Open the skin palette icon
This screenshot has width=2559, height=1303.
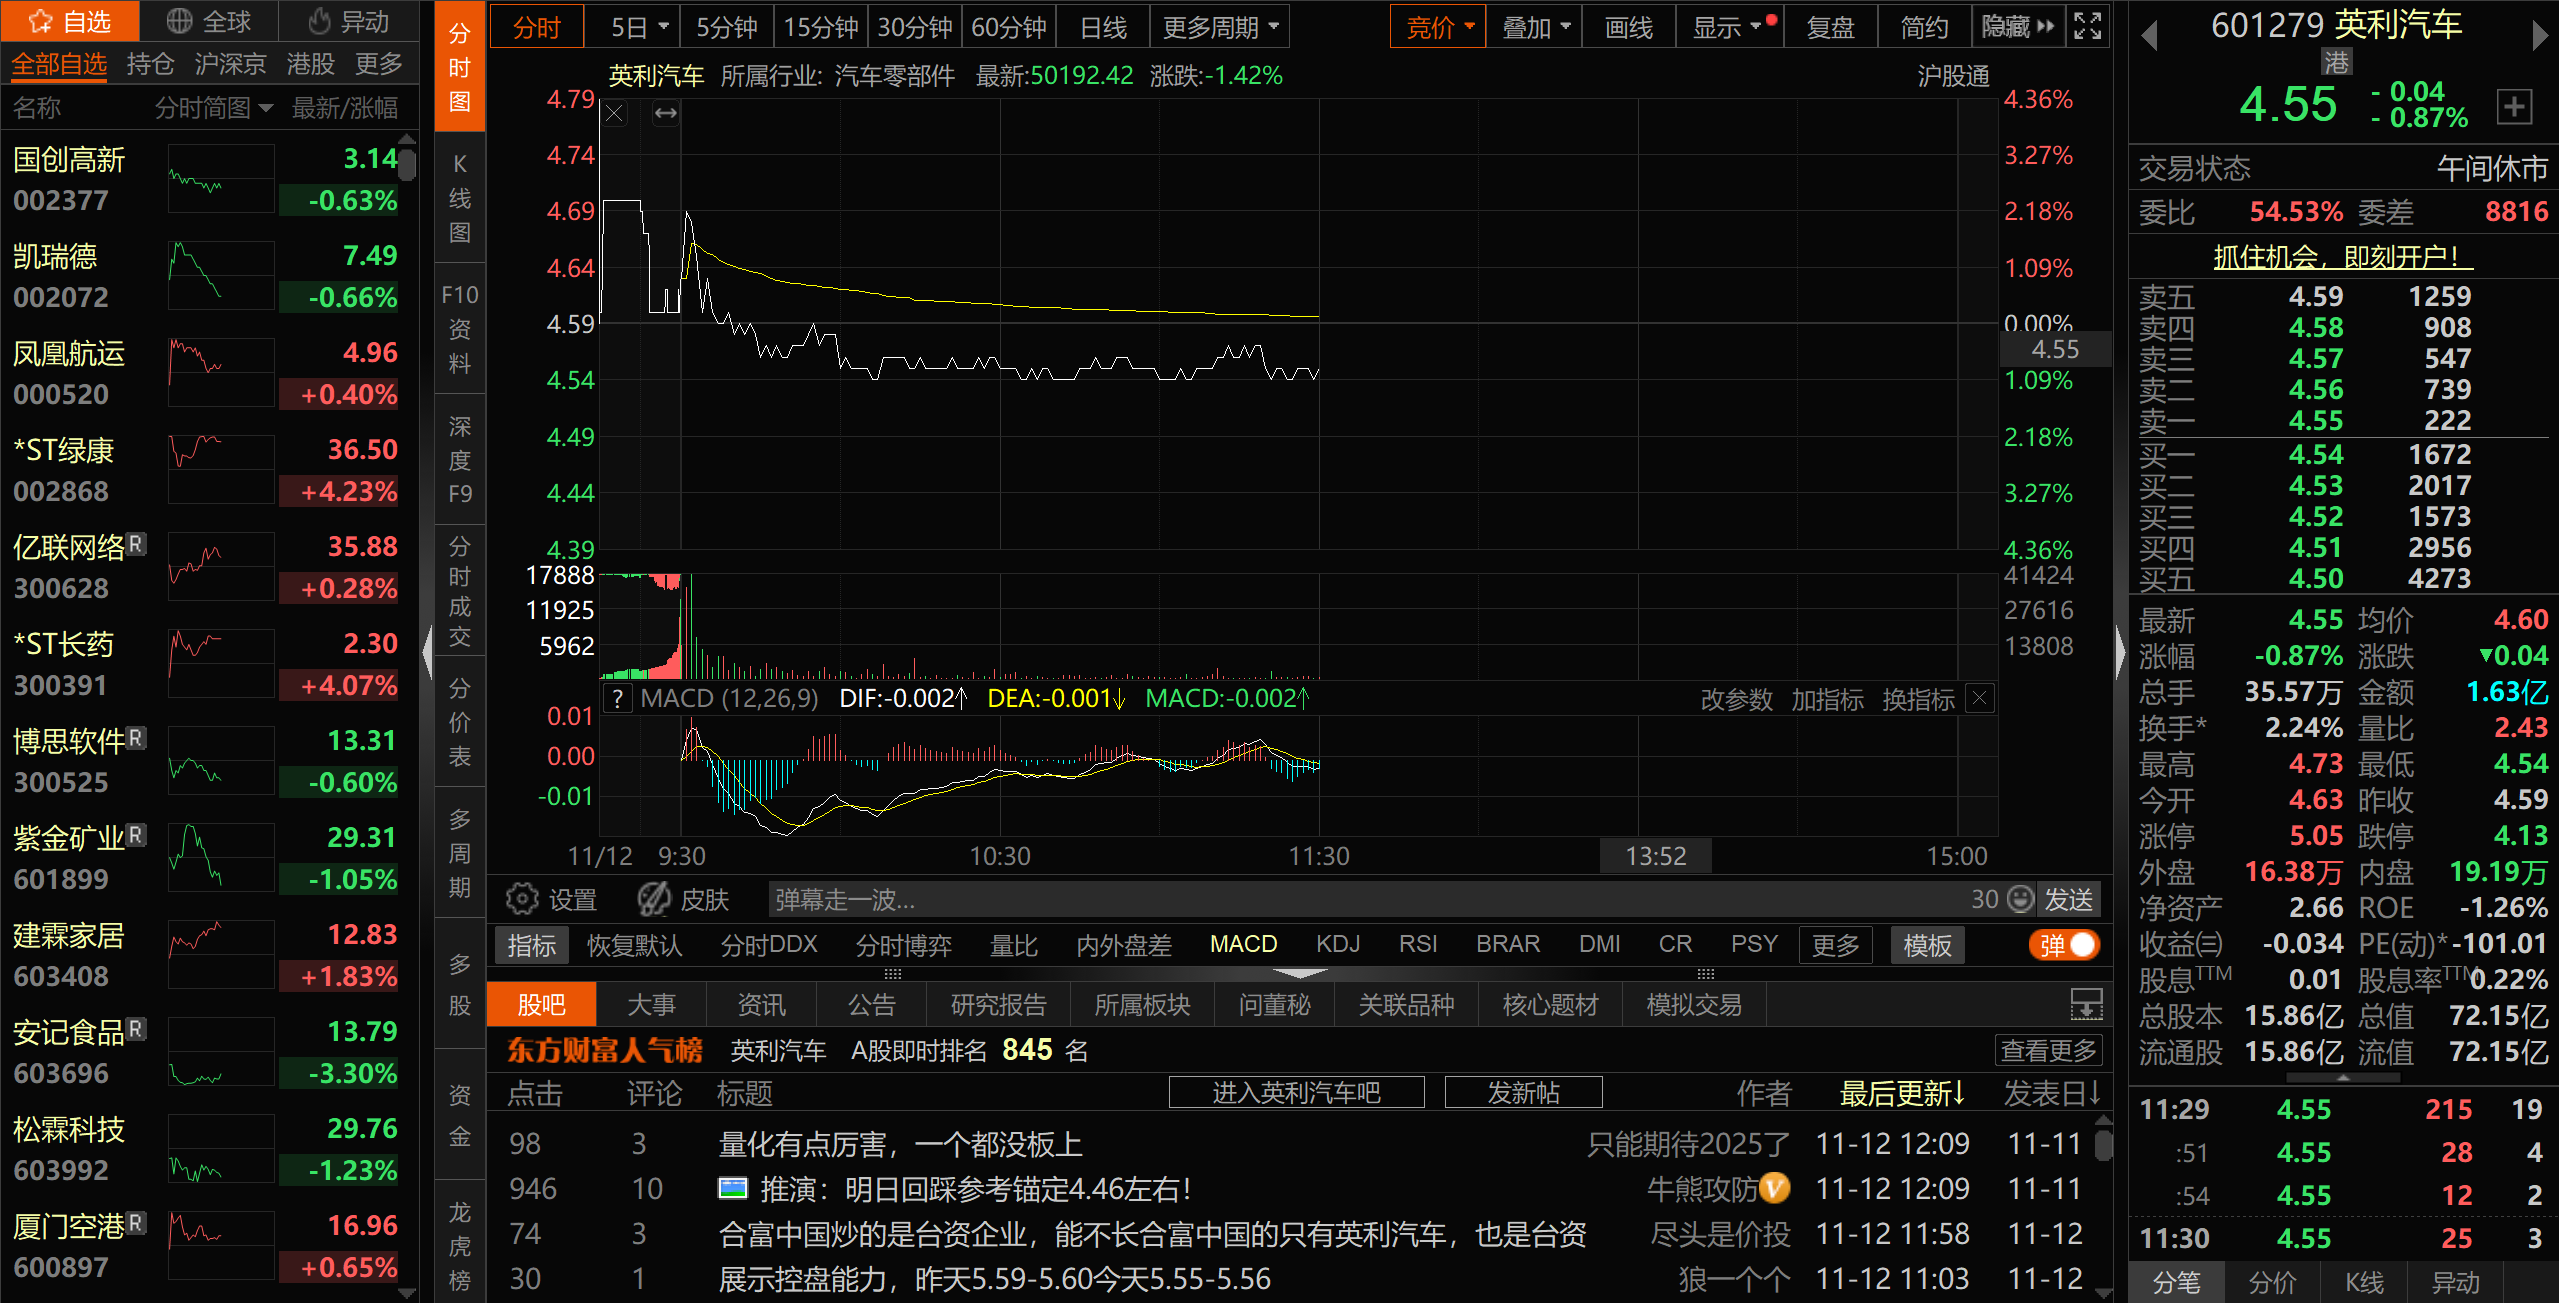pyautogui.click(x=655, y=900)
